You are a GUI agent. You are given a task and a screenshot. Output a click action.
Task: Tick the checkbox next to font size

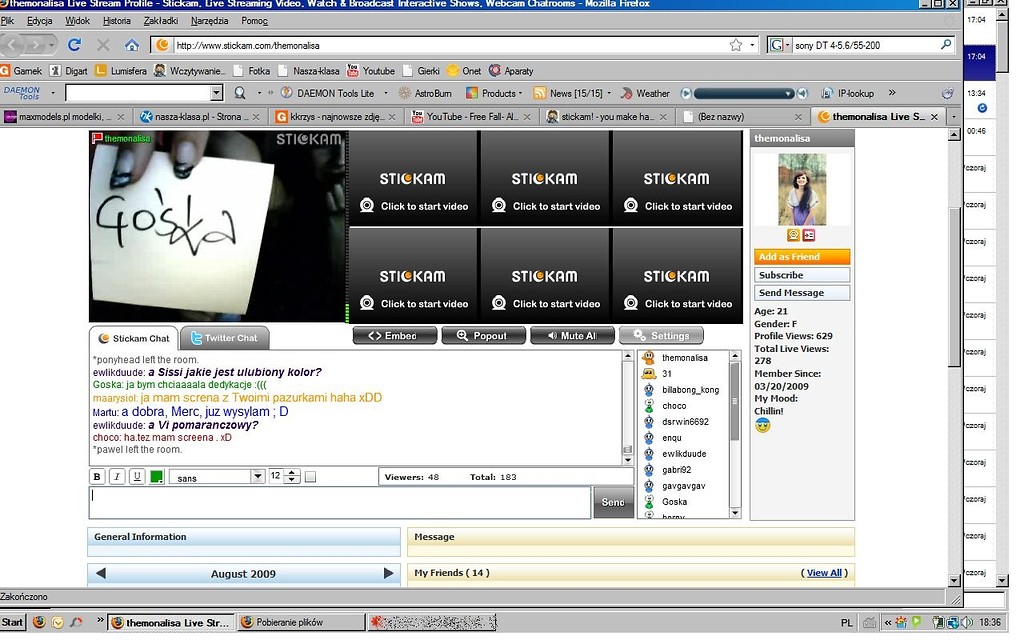pyautogui.click(x=310, y=477)
